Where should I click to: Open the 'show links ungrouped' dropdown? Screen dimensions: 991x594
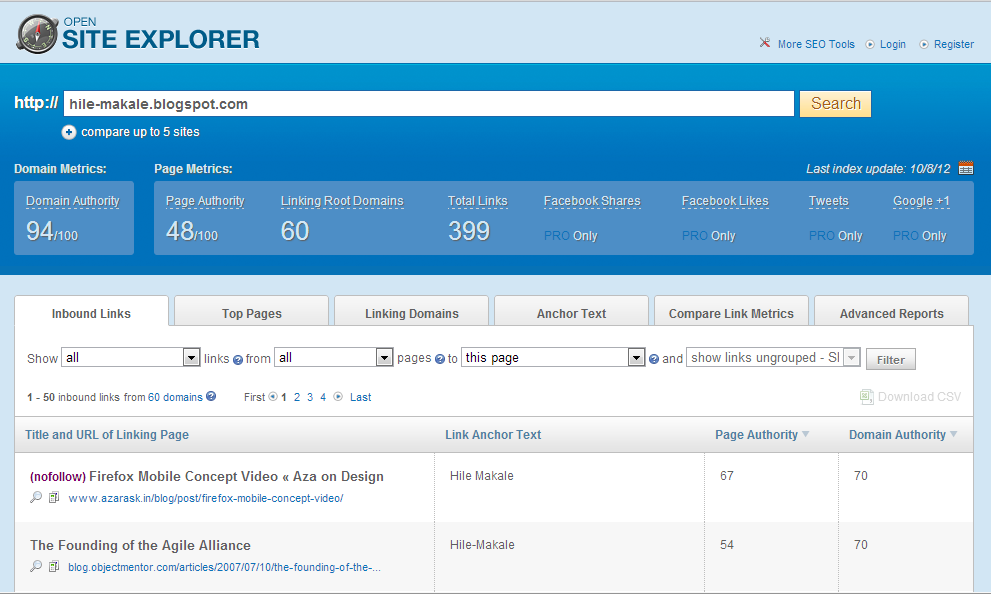point(774,358)
